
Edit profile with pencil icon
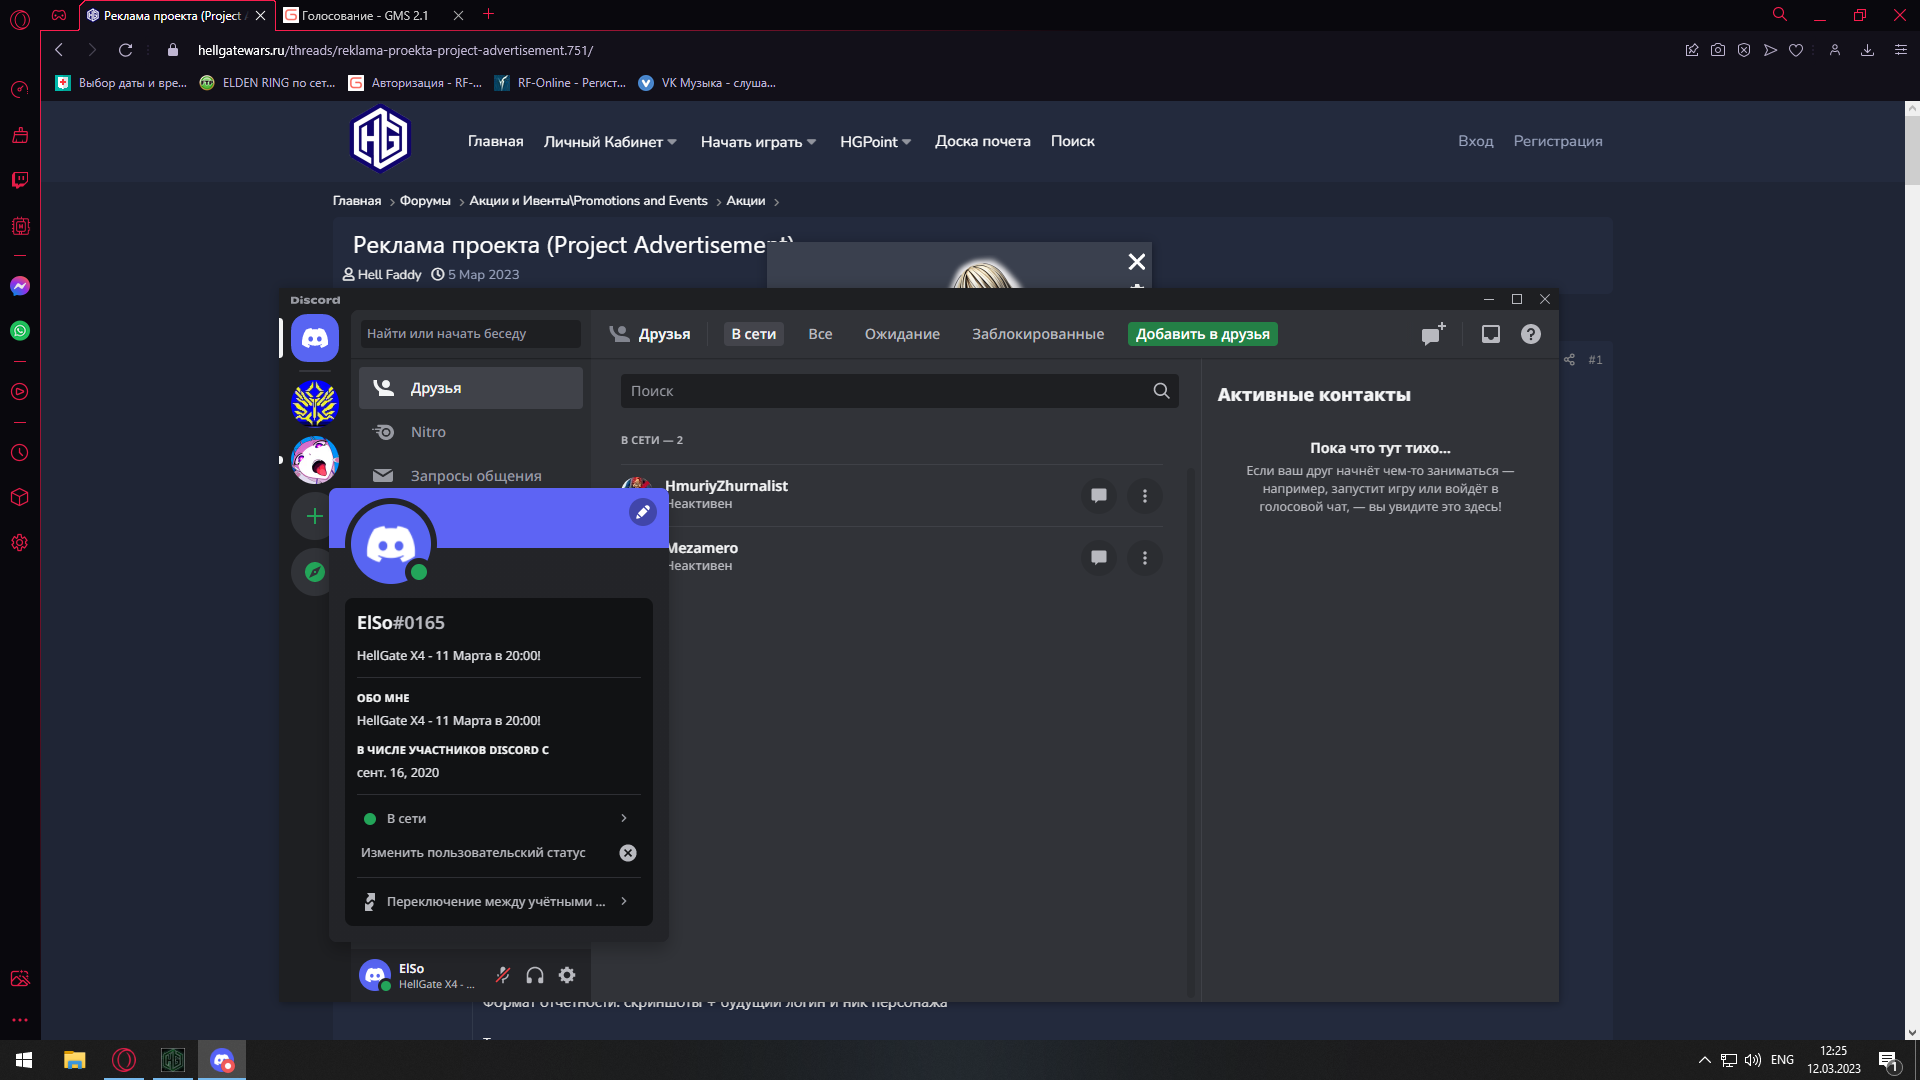pyautogui.click(x=643, y=512)
